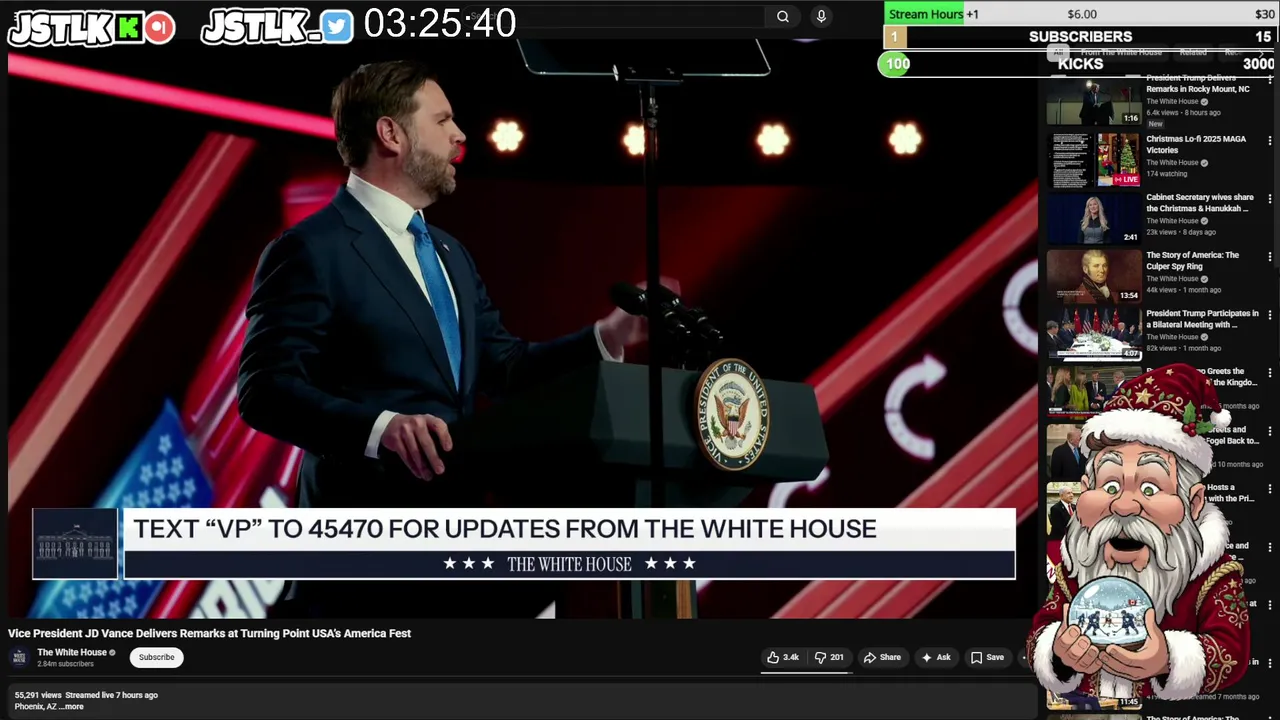Open more-options menu for Cabinet Secretary wives video
Screen dimensions: 1280x720
(1270, 199)
